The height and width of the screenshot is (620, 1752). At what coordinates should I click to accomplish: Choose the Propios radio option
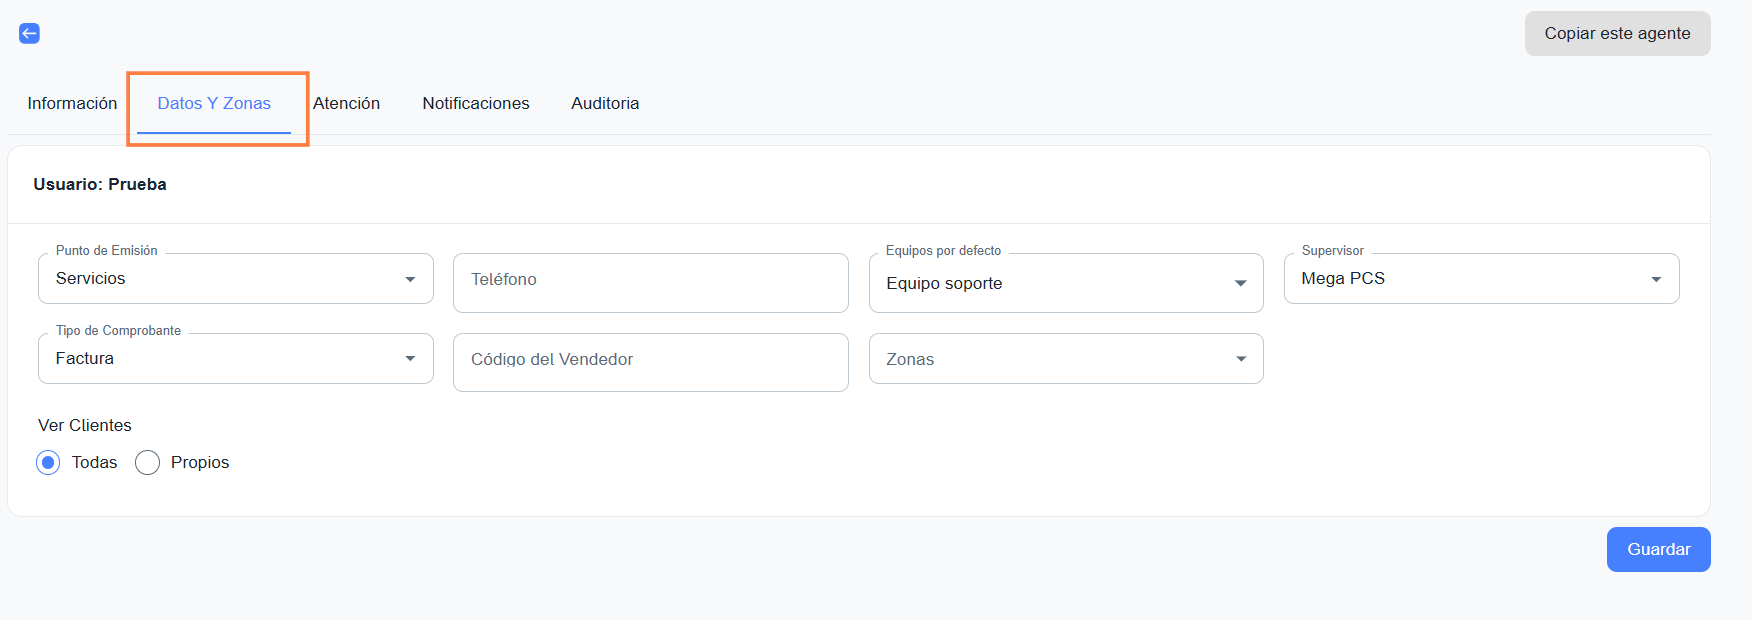[x=148, y=463]
